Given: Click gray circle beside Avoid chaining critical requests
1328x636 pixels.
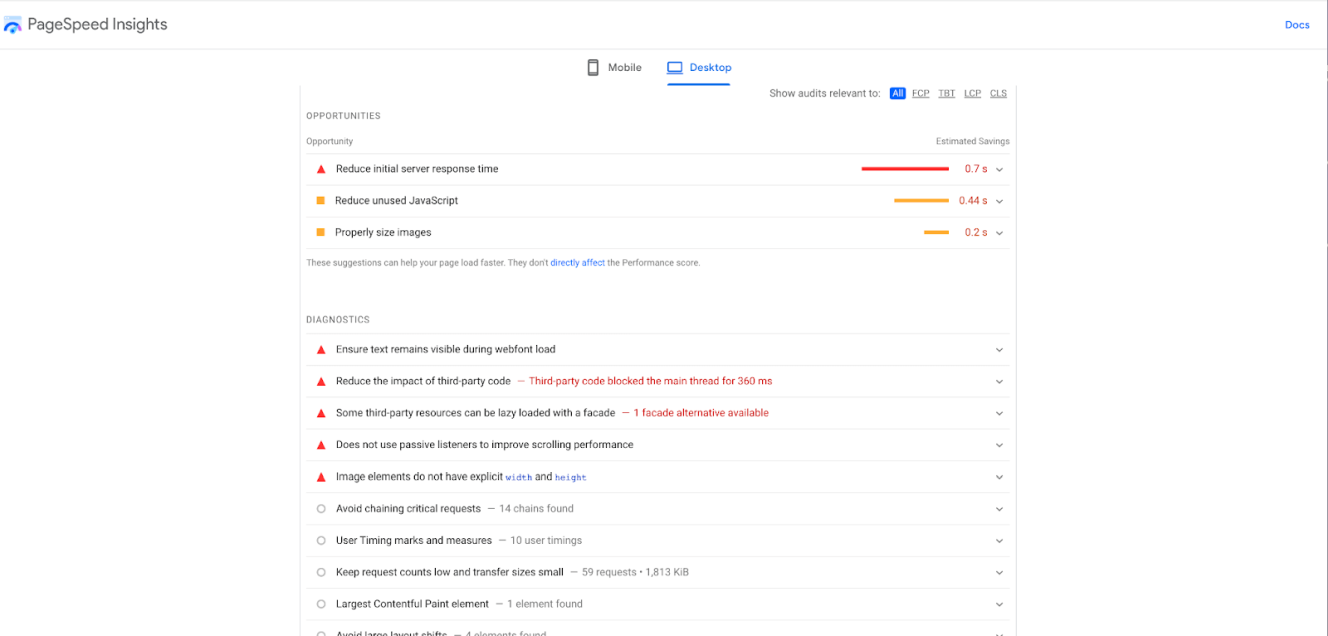Looking at the screenshot, I should tap(321, 509).
